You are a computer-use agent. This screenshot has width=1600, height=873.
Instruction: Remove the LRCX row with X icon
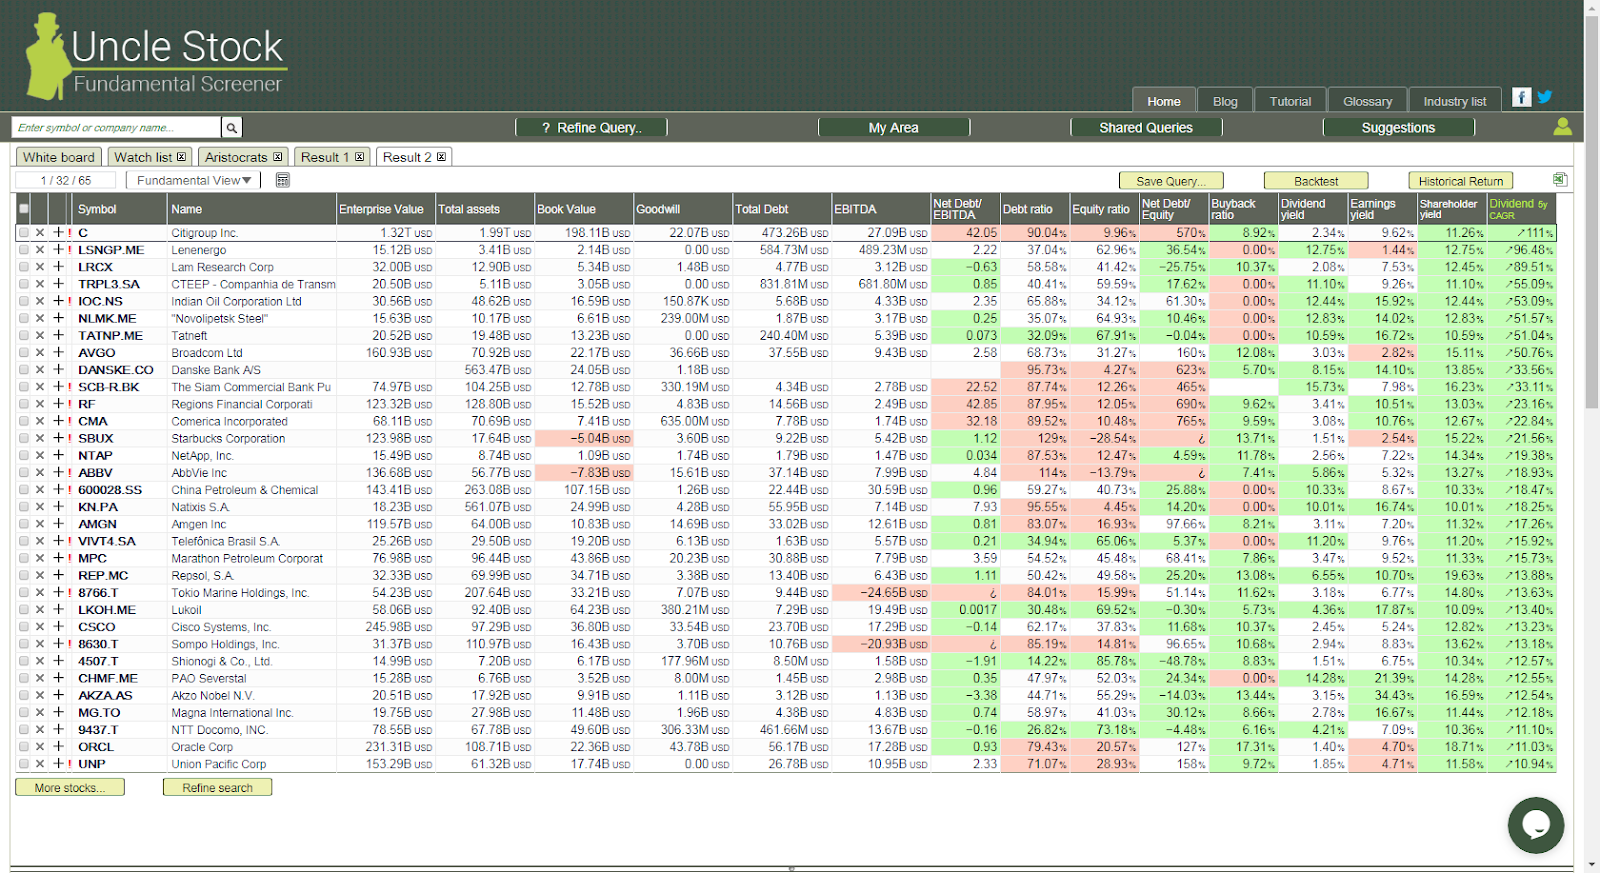point(40,267)
